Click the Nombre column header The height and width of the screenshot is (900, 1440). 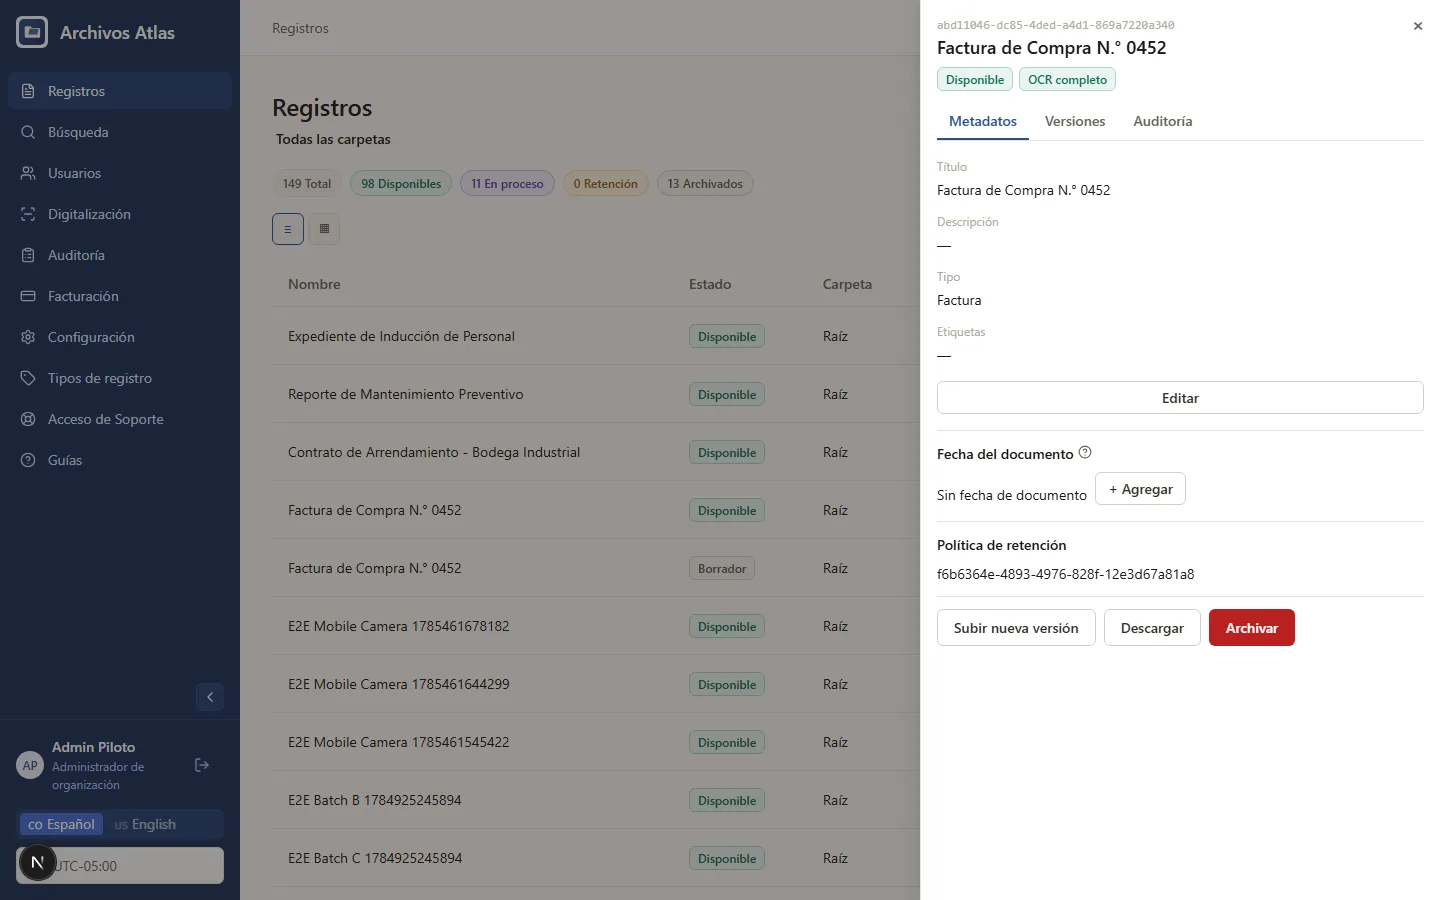pyautogui.click(x=314, y=284)
